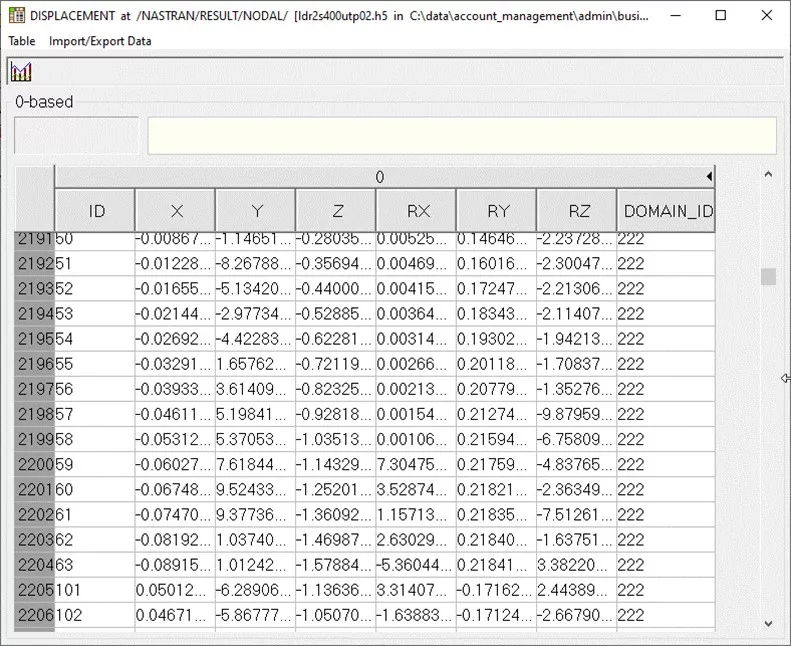Screen dimensions: 791x646
Task: Click the HDFView table icon in title bar
Action: coord(16,16)
